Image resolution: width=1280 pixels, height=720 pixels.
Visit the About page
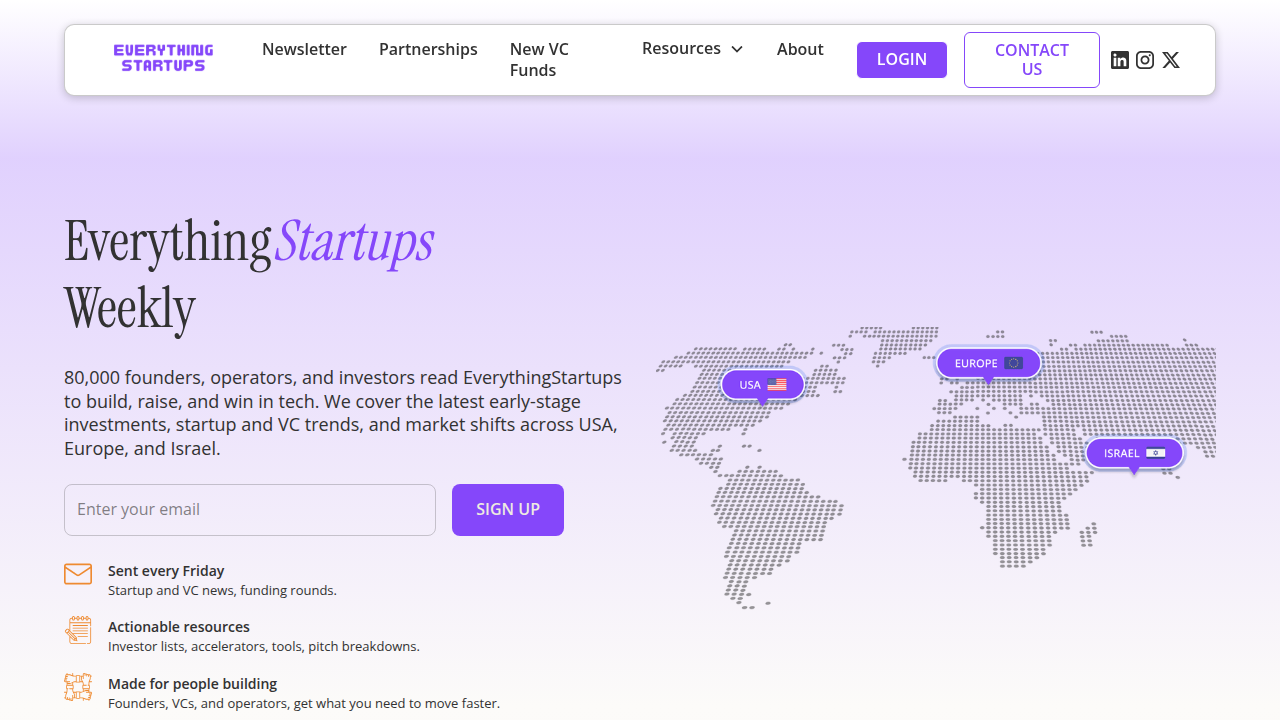[800, 49]
